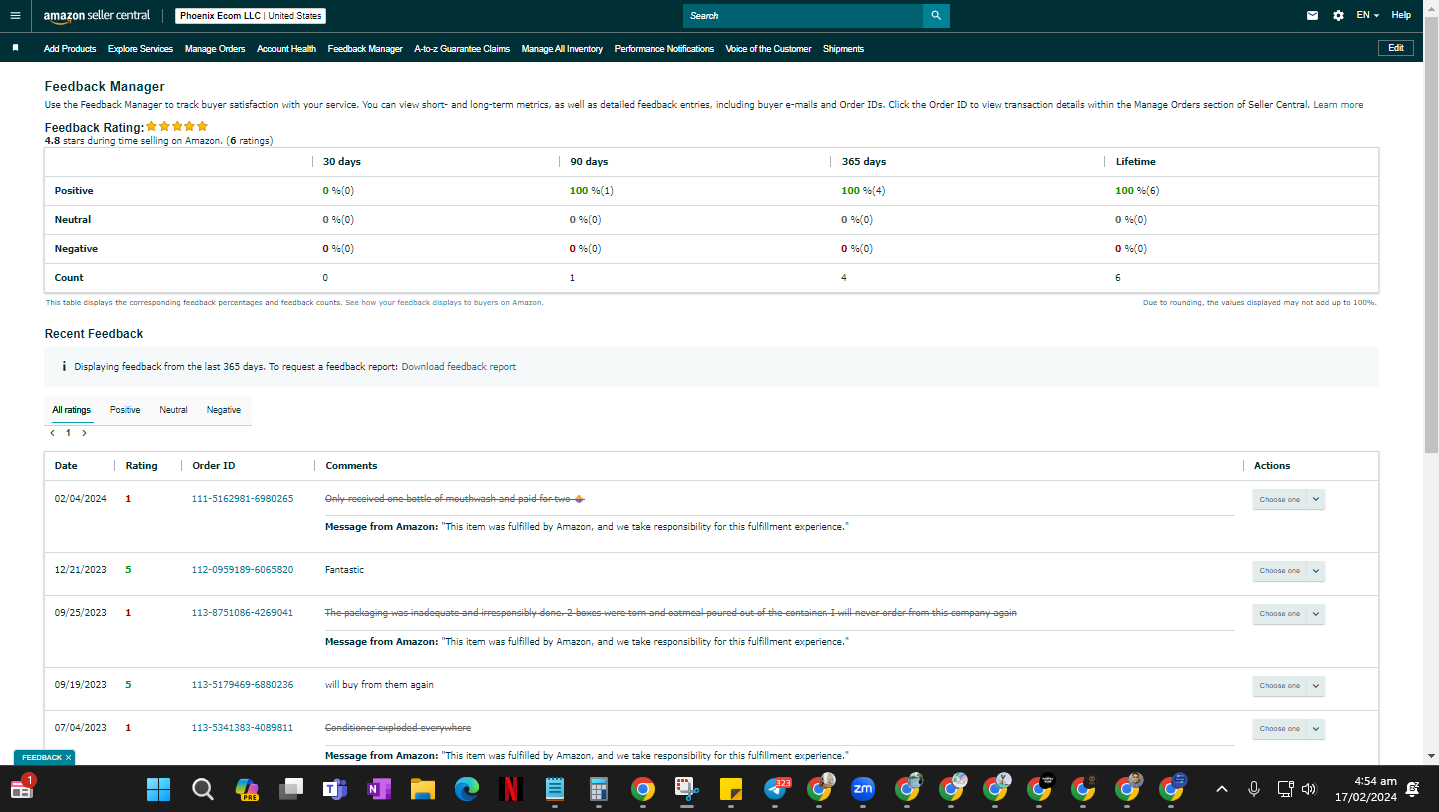Open Telegram from taskbar
Screen dimensions: 1439x812
(x=776, y=788)
